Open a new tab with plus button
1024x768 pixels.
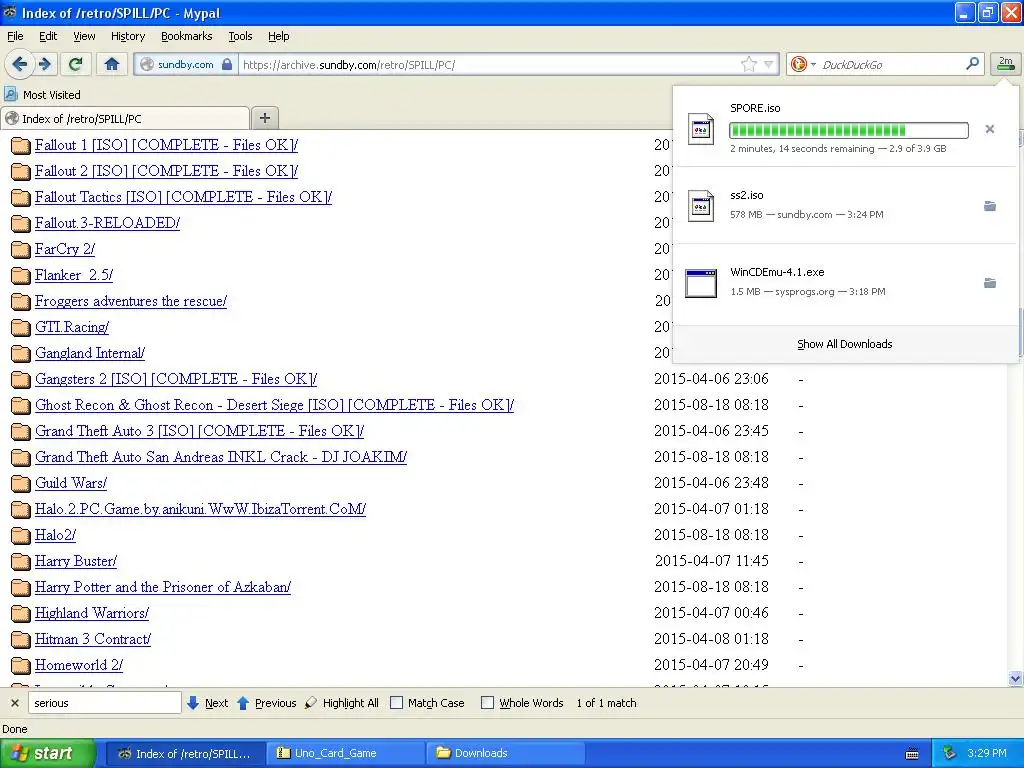(264, 118)
